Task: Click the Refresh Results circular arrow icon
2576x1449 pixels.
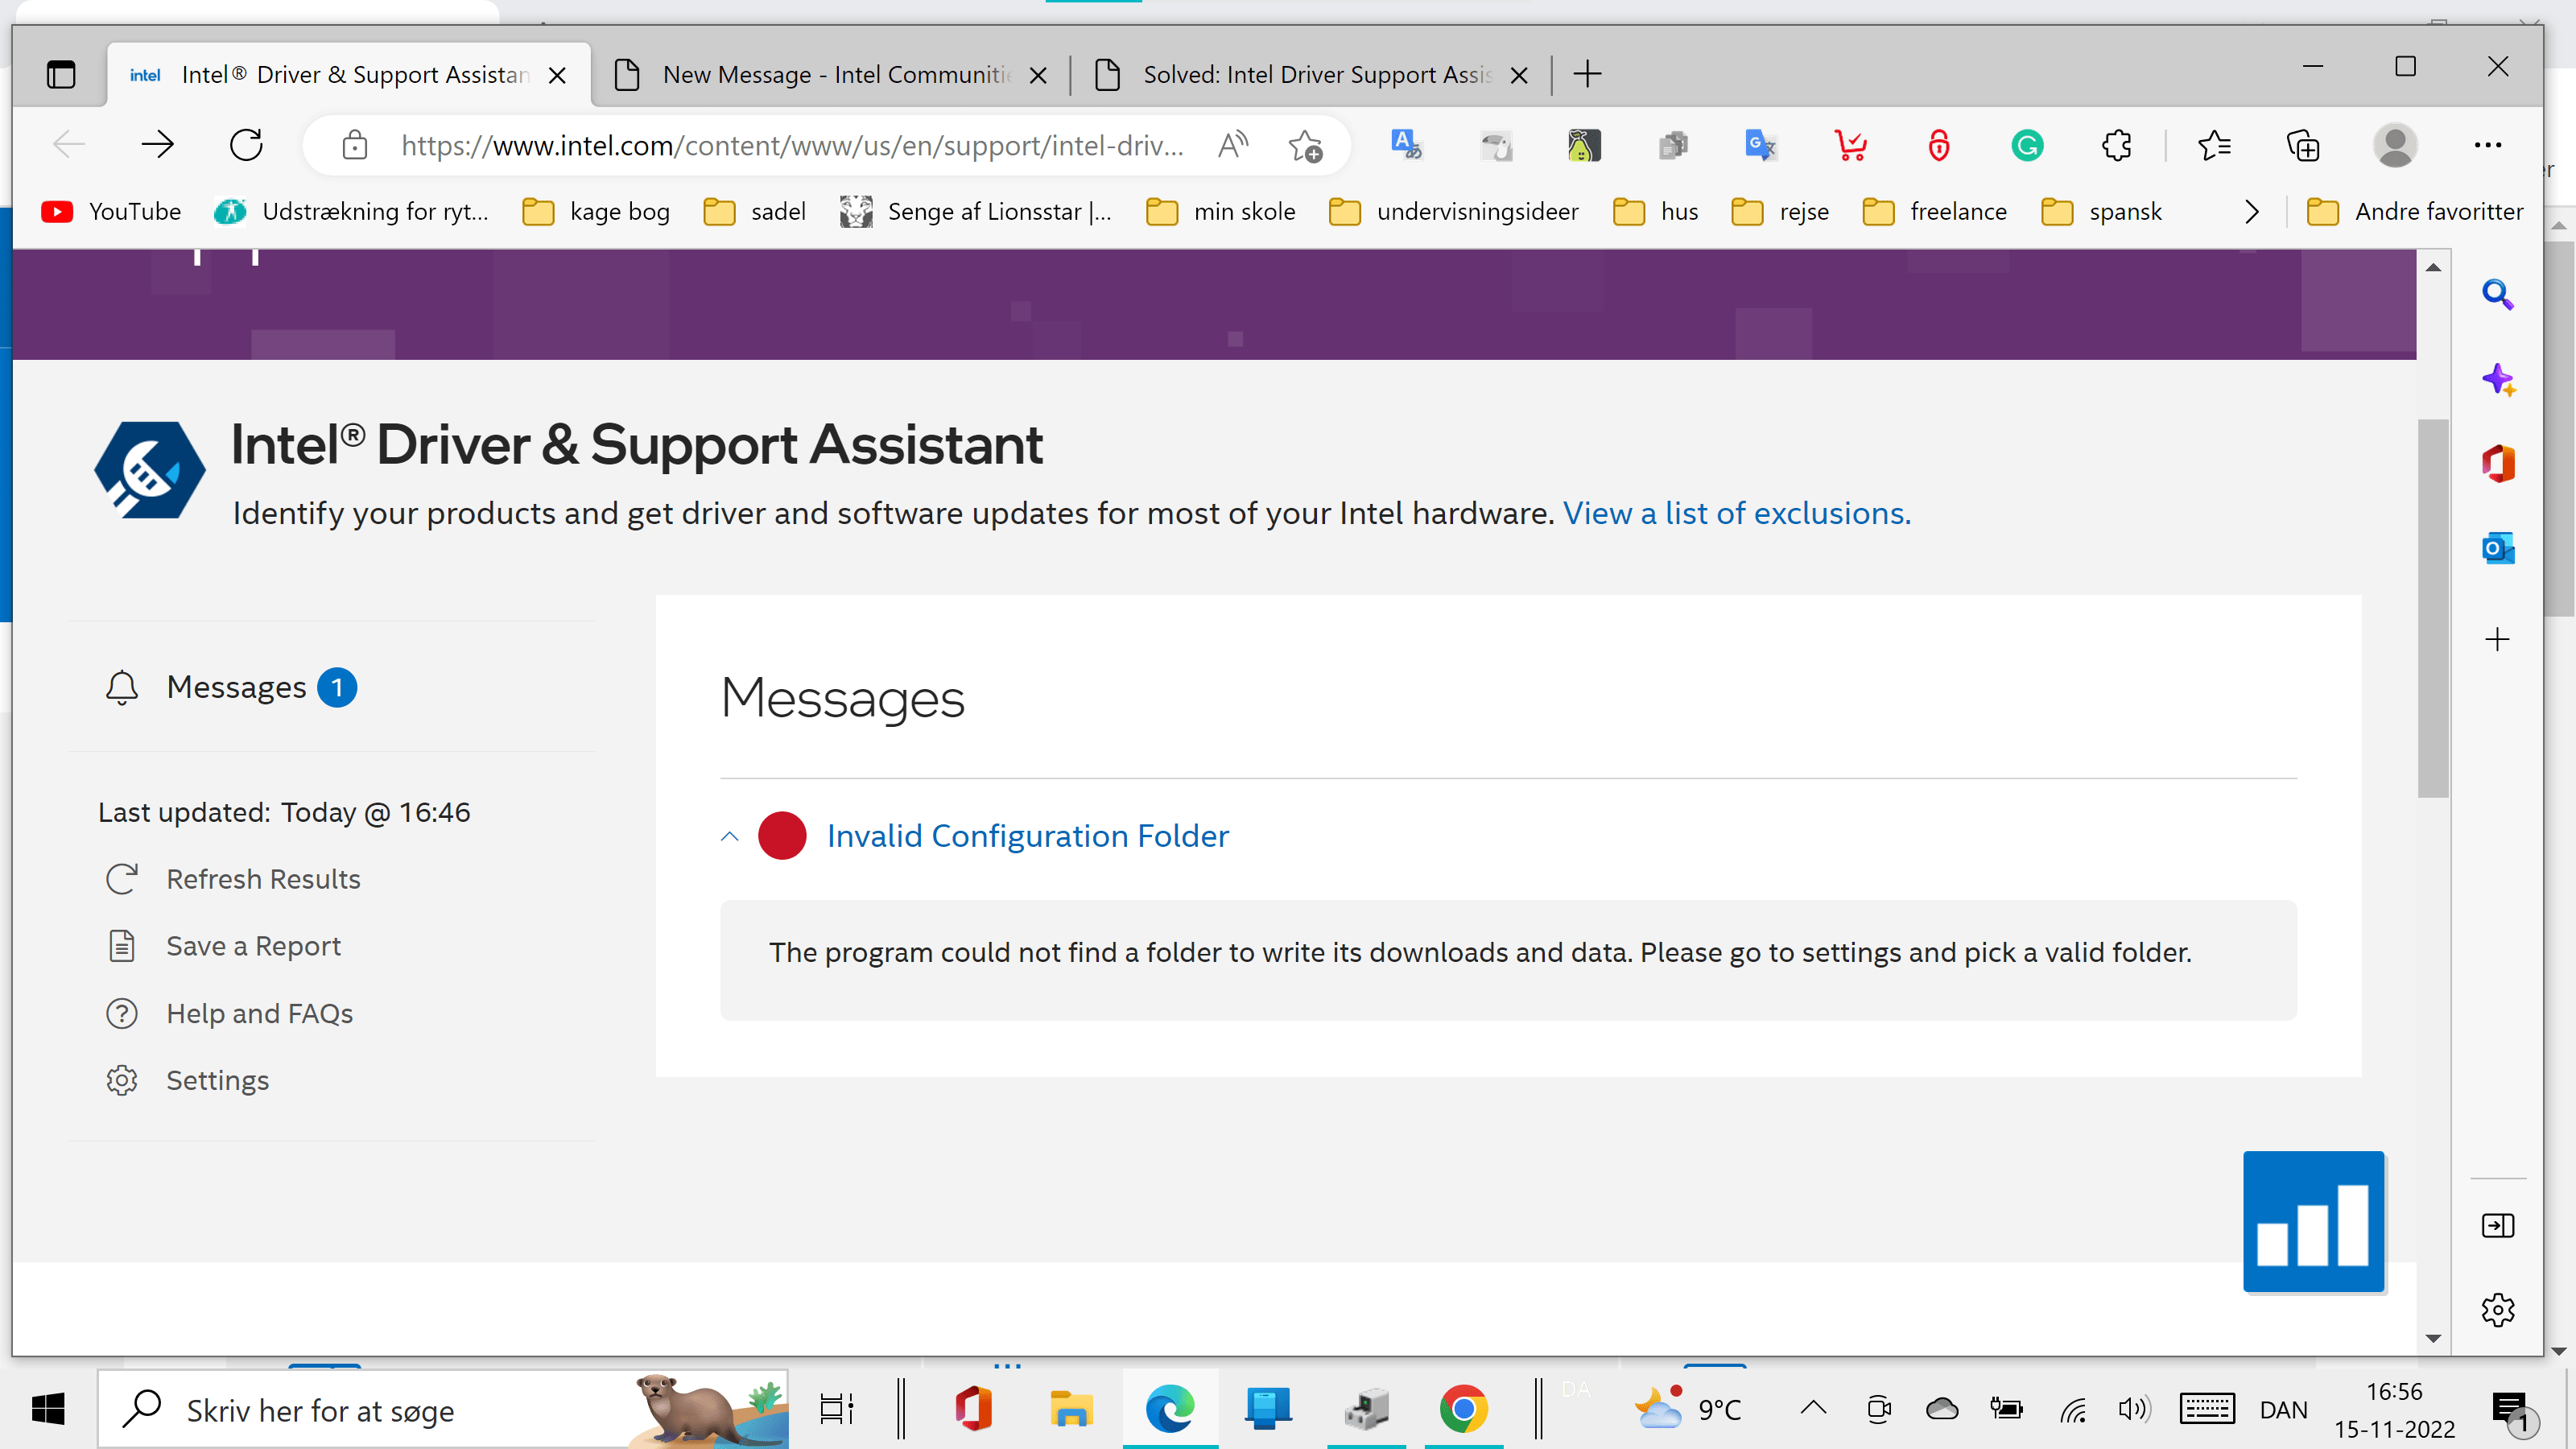Action: pyautogui.click(x=122, y=879)
